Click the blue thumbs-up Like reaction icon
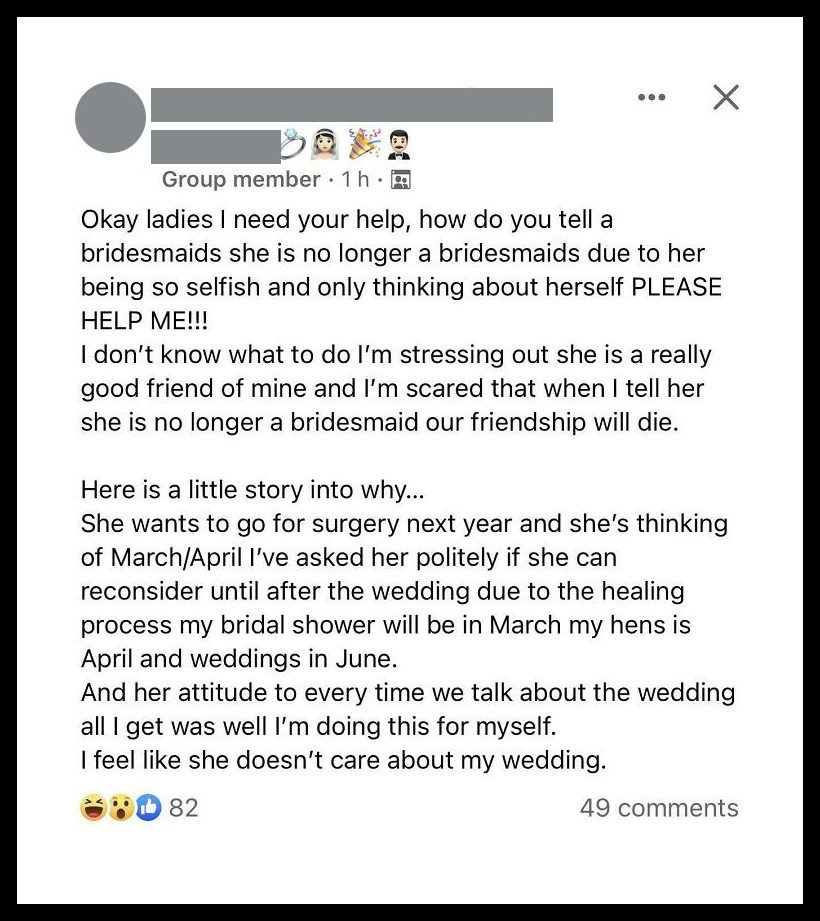Viewport: 820px width, 921px height. 149,807
